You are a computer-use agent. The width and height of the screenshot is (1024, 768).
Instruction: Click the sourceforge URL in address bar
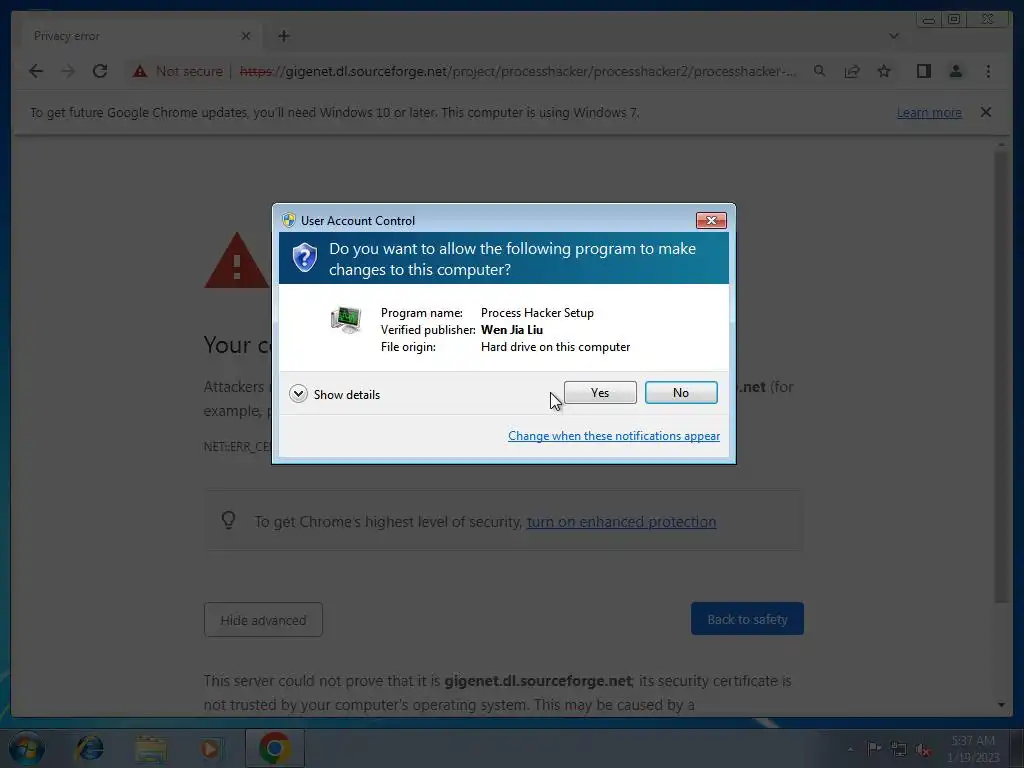click(x=518, y=71)
